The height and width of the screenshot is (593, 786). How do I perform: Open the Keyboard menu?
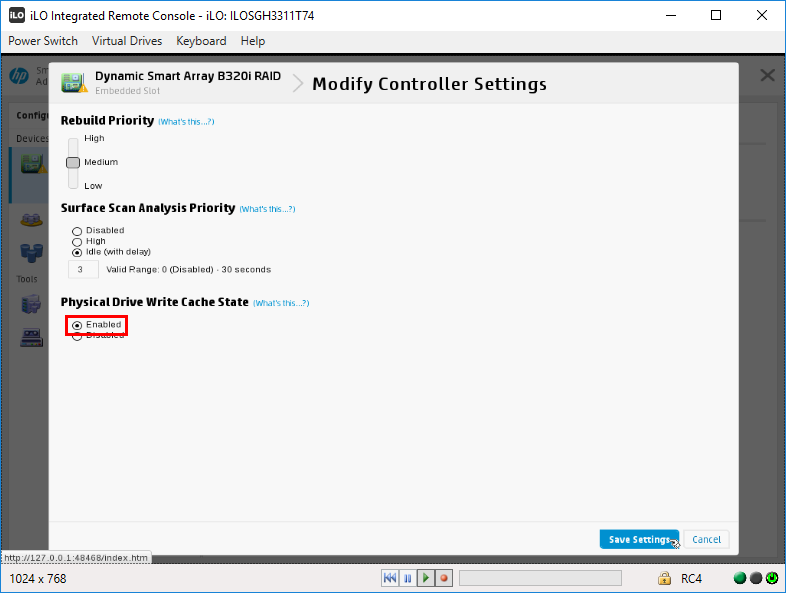click(x=201, y=41)
